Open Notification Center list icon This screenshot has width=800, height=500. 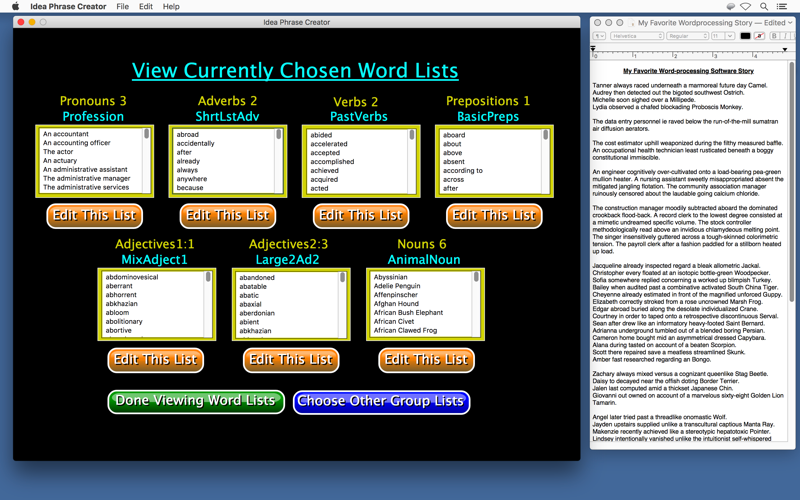pos(782,6)
